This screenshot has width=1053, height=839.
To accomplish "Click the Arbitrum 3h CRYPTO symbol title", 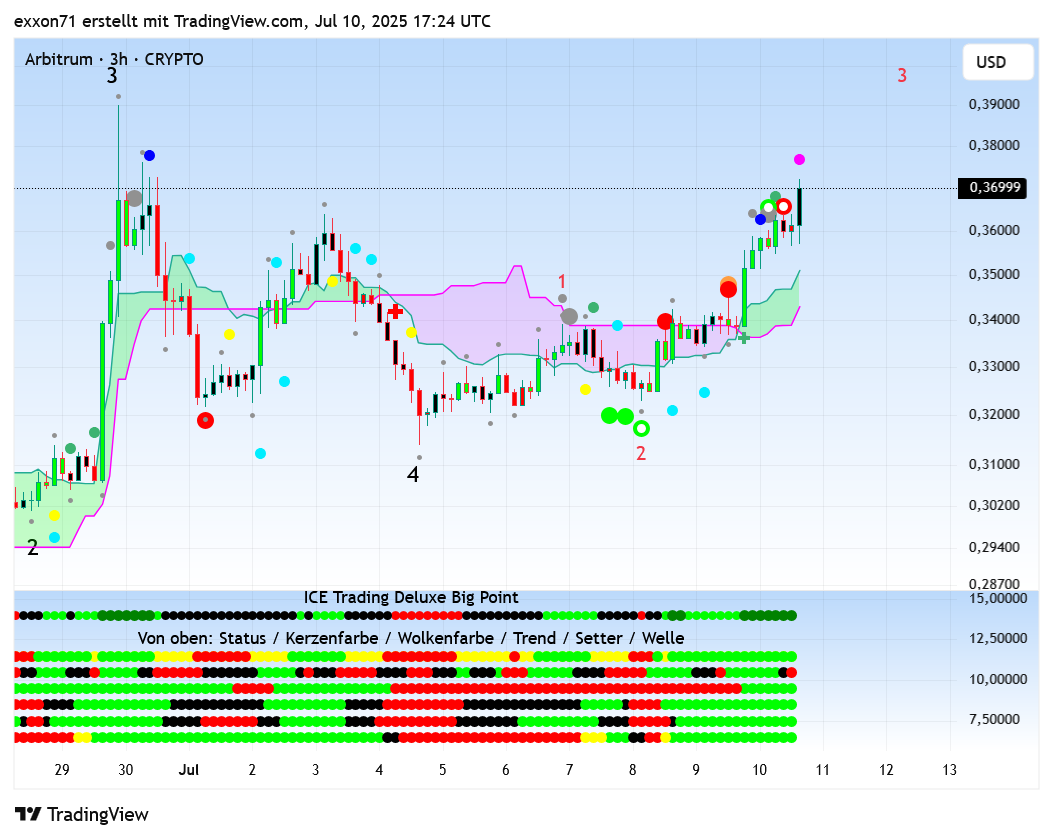I will 114,59.
